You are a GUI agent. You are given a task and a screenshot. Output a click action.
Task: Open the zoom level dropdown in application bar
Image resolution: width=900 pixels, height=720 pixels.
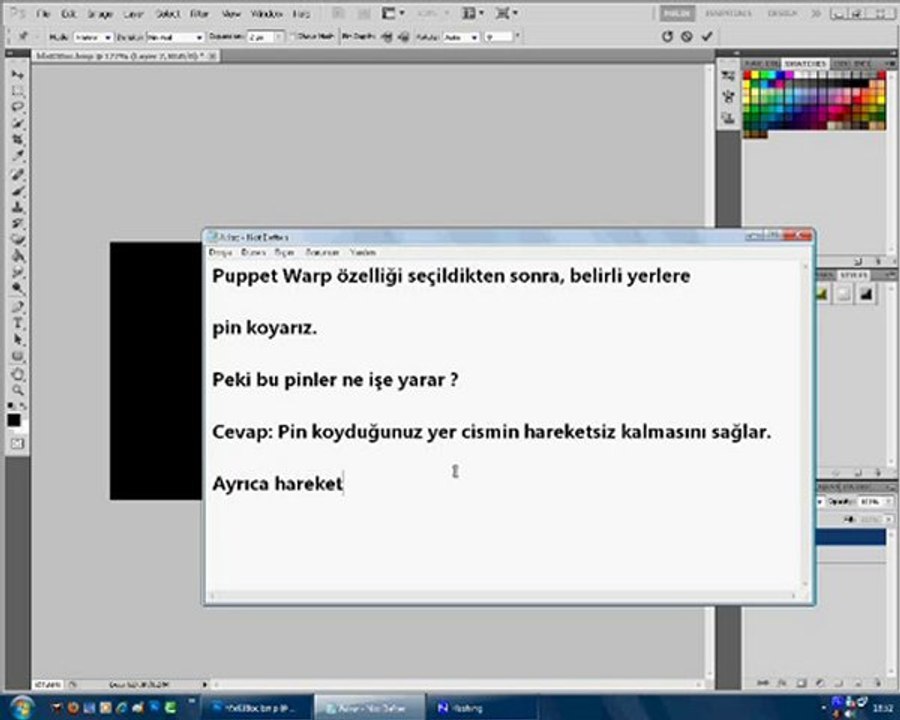pos(433,13)
